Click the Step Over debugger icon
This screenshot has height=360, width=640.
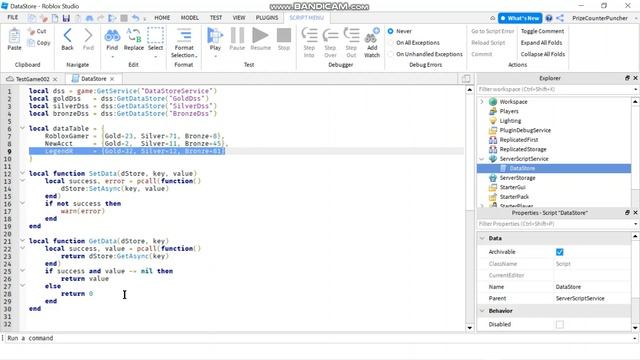(x=330, y=36)
